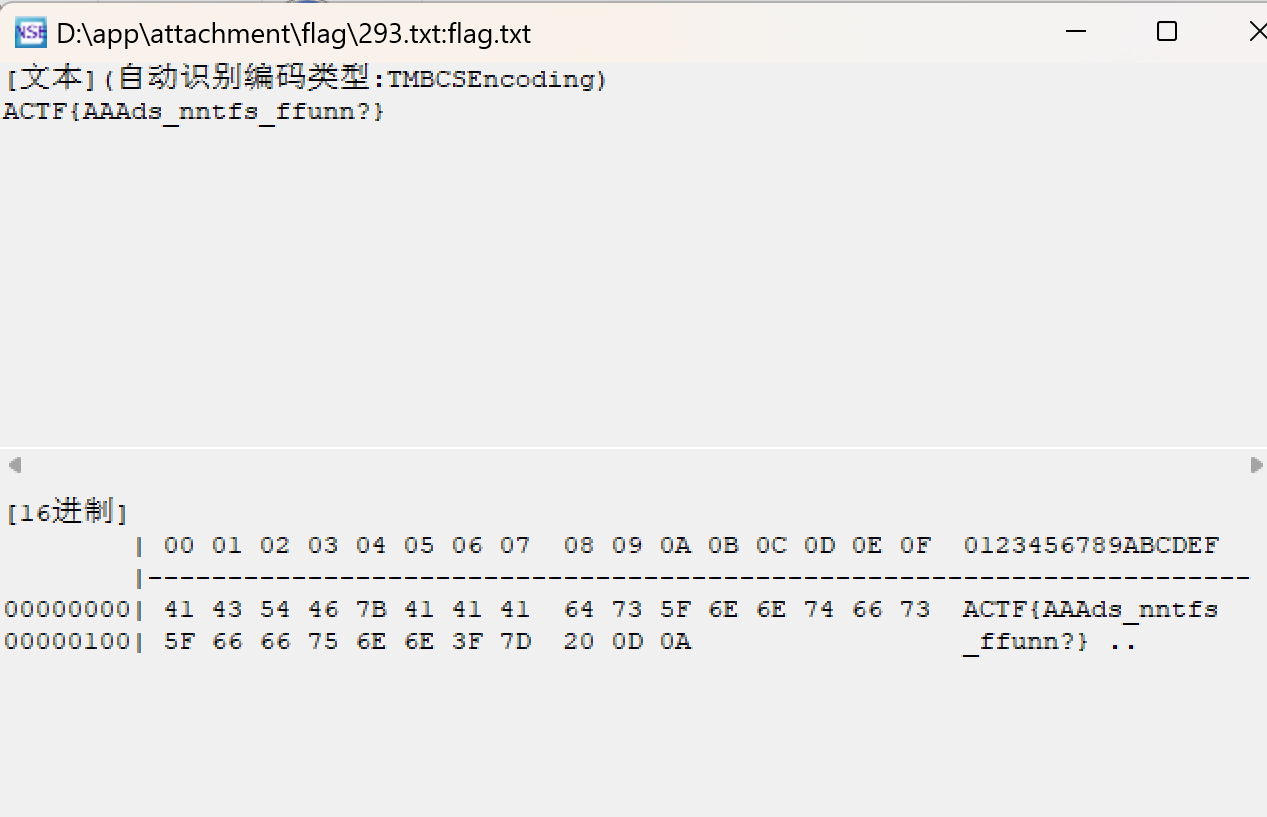Minimize the 293.txt:flag.txt window
The image size is (1267, 817).
pos(1076,32)
